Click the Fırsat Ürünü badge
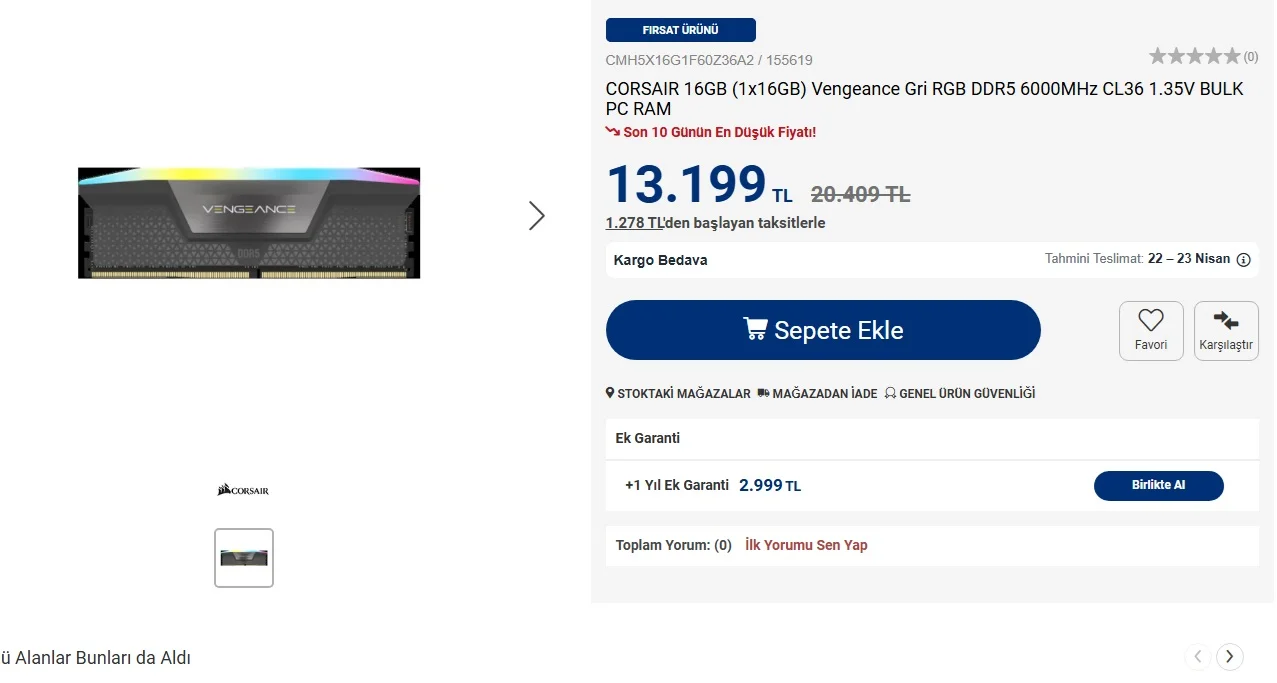Viewport: 1277px width, 683px height. (681, 30)
